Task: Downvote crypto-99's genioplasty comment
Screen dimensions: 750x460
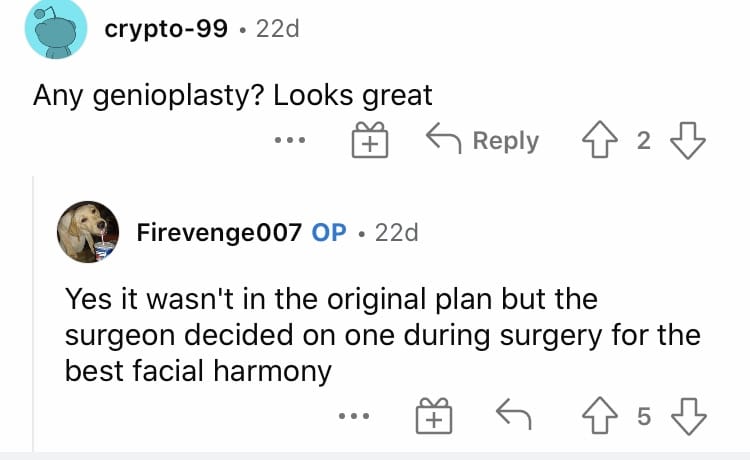Action: pyautogui.click(x=688, y=141)
